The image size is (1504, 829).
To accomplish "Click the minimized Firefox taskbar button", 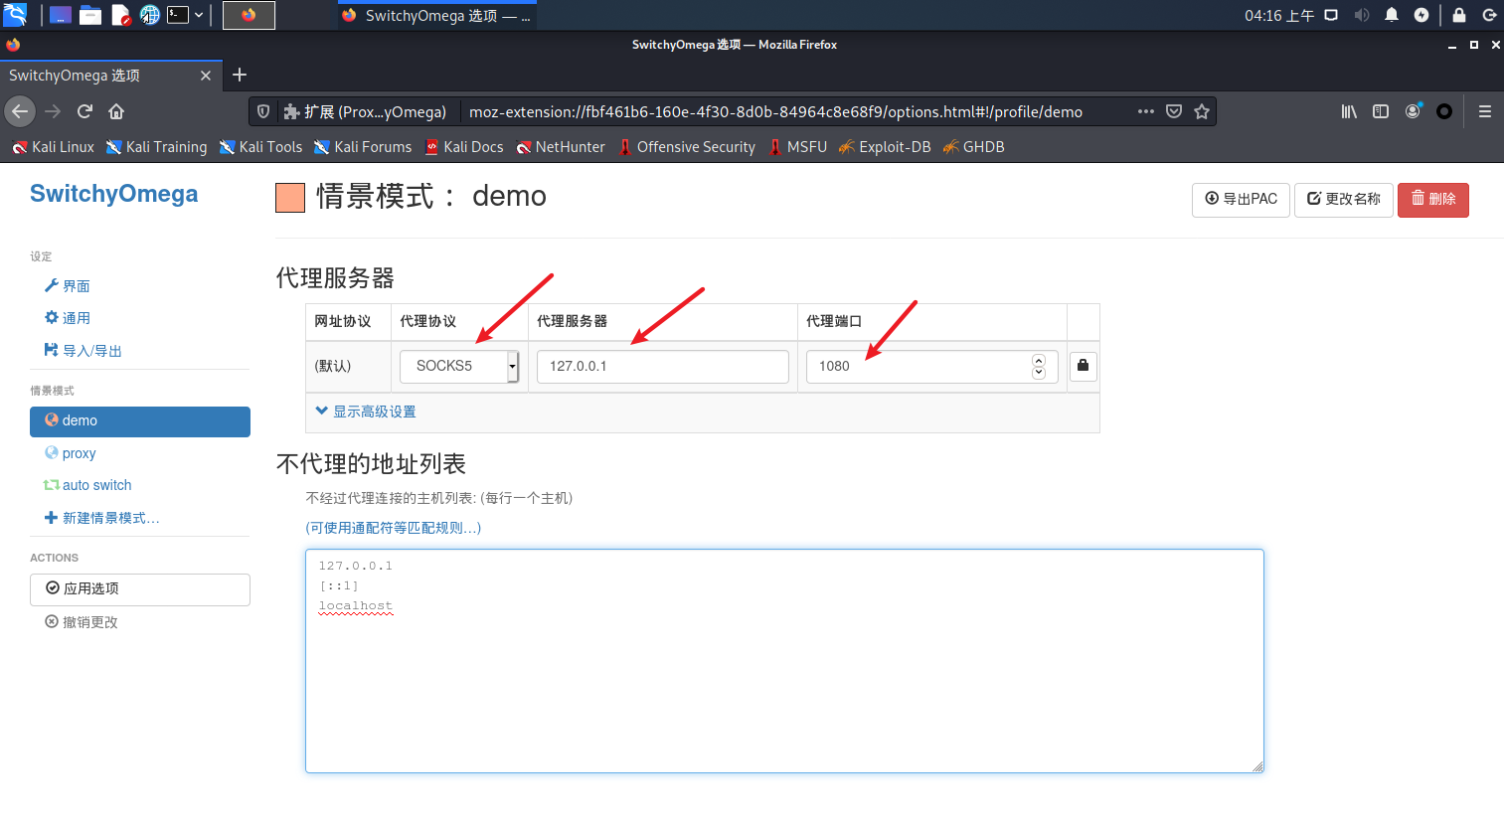I will click(249, 15).
